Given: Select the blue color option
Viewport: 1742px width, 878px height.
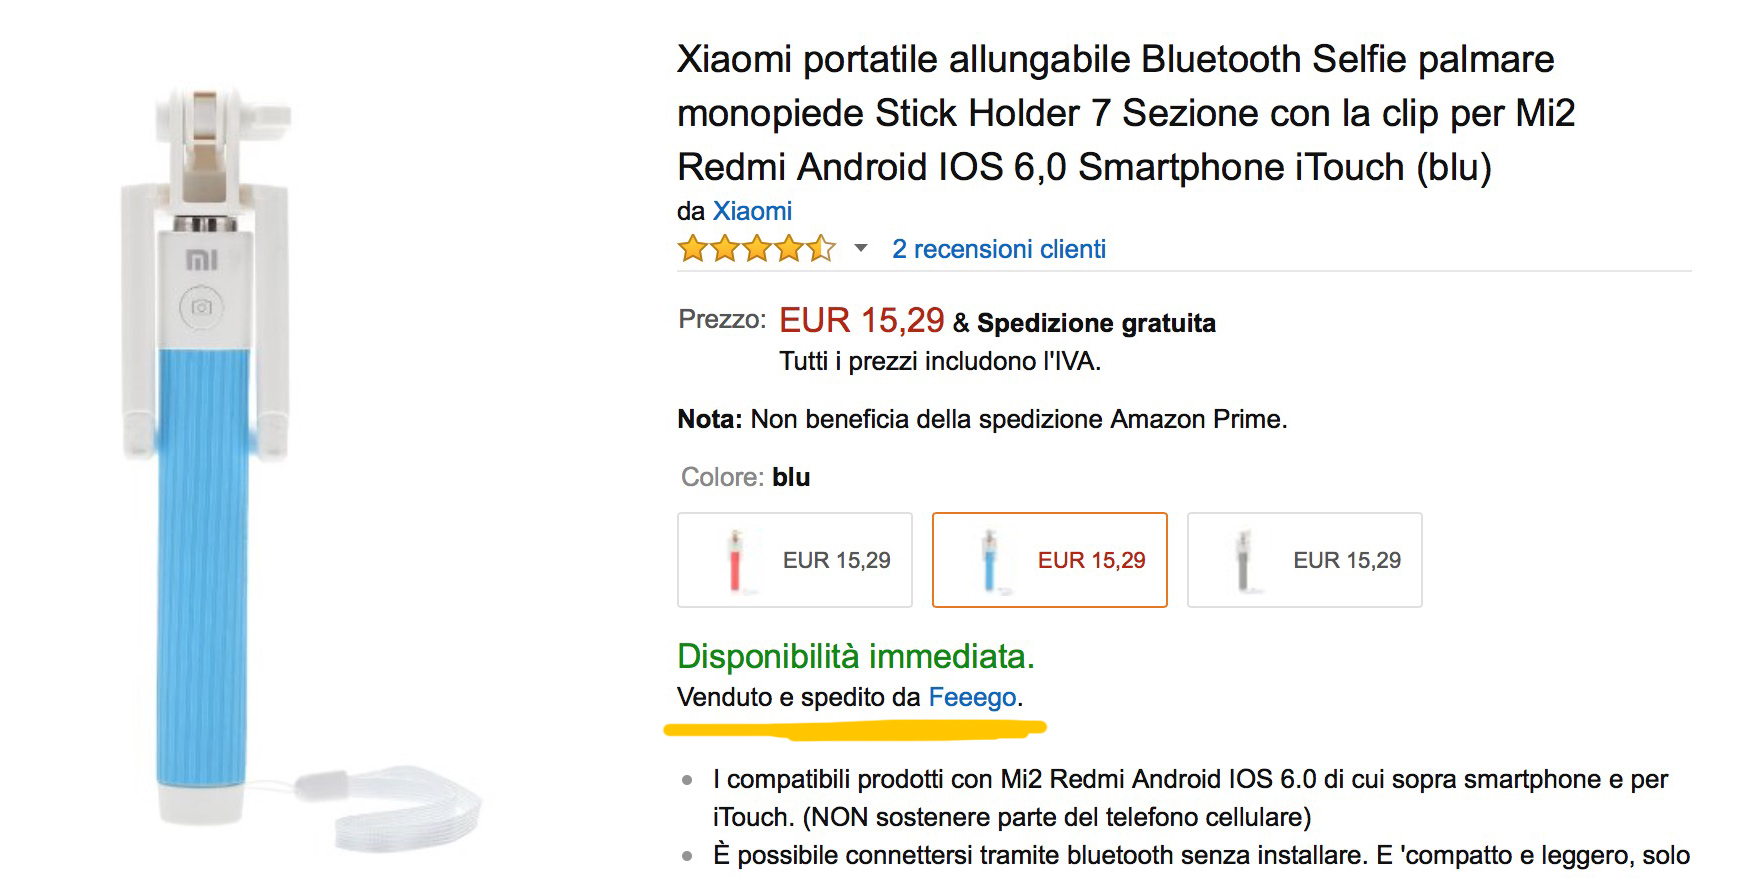Looking at the screenshot, I should pyautogui.click(x=1049, y=560).
